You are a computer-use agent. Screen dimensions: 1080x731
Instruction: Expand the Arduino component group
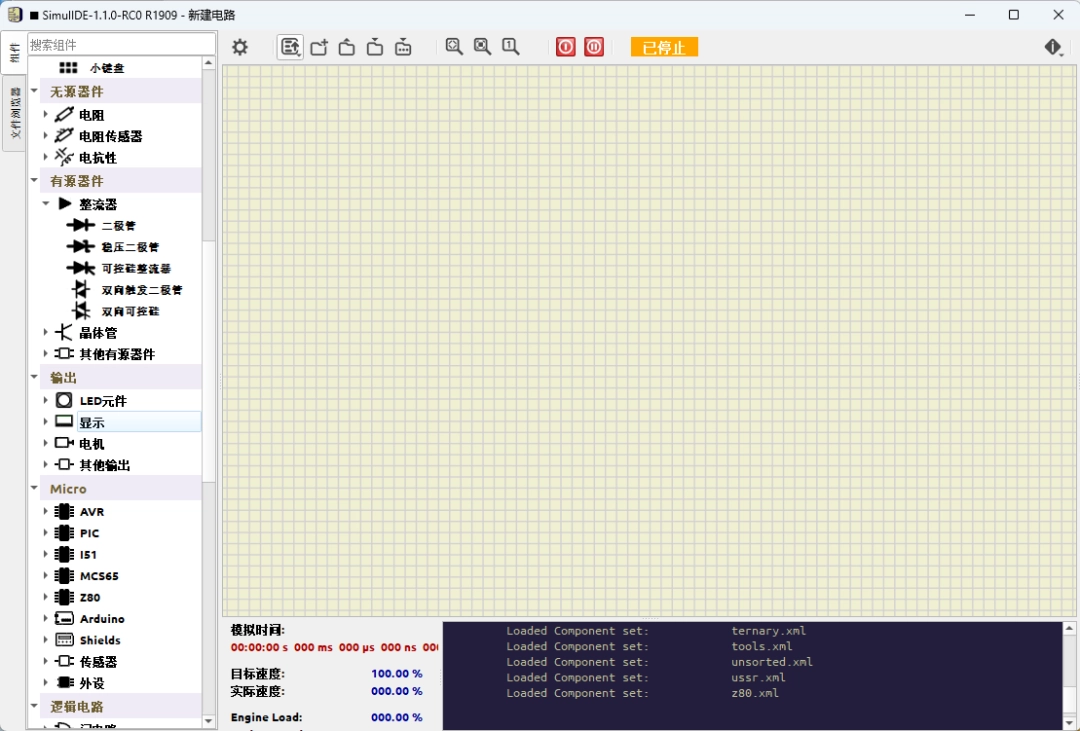tap(45, 618)
